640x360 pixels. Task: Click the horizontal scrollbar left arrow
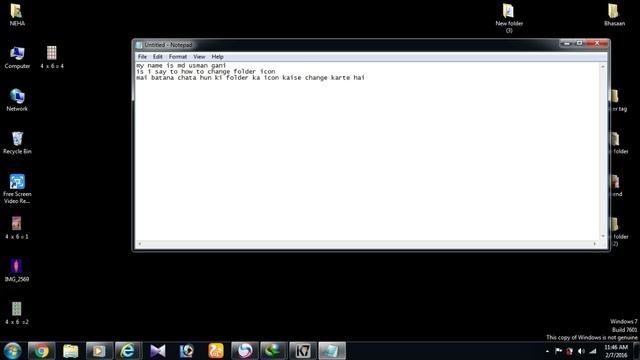tap(140, 244)
